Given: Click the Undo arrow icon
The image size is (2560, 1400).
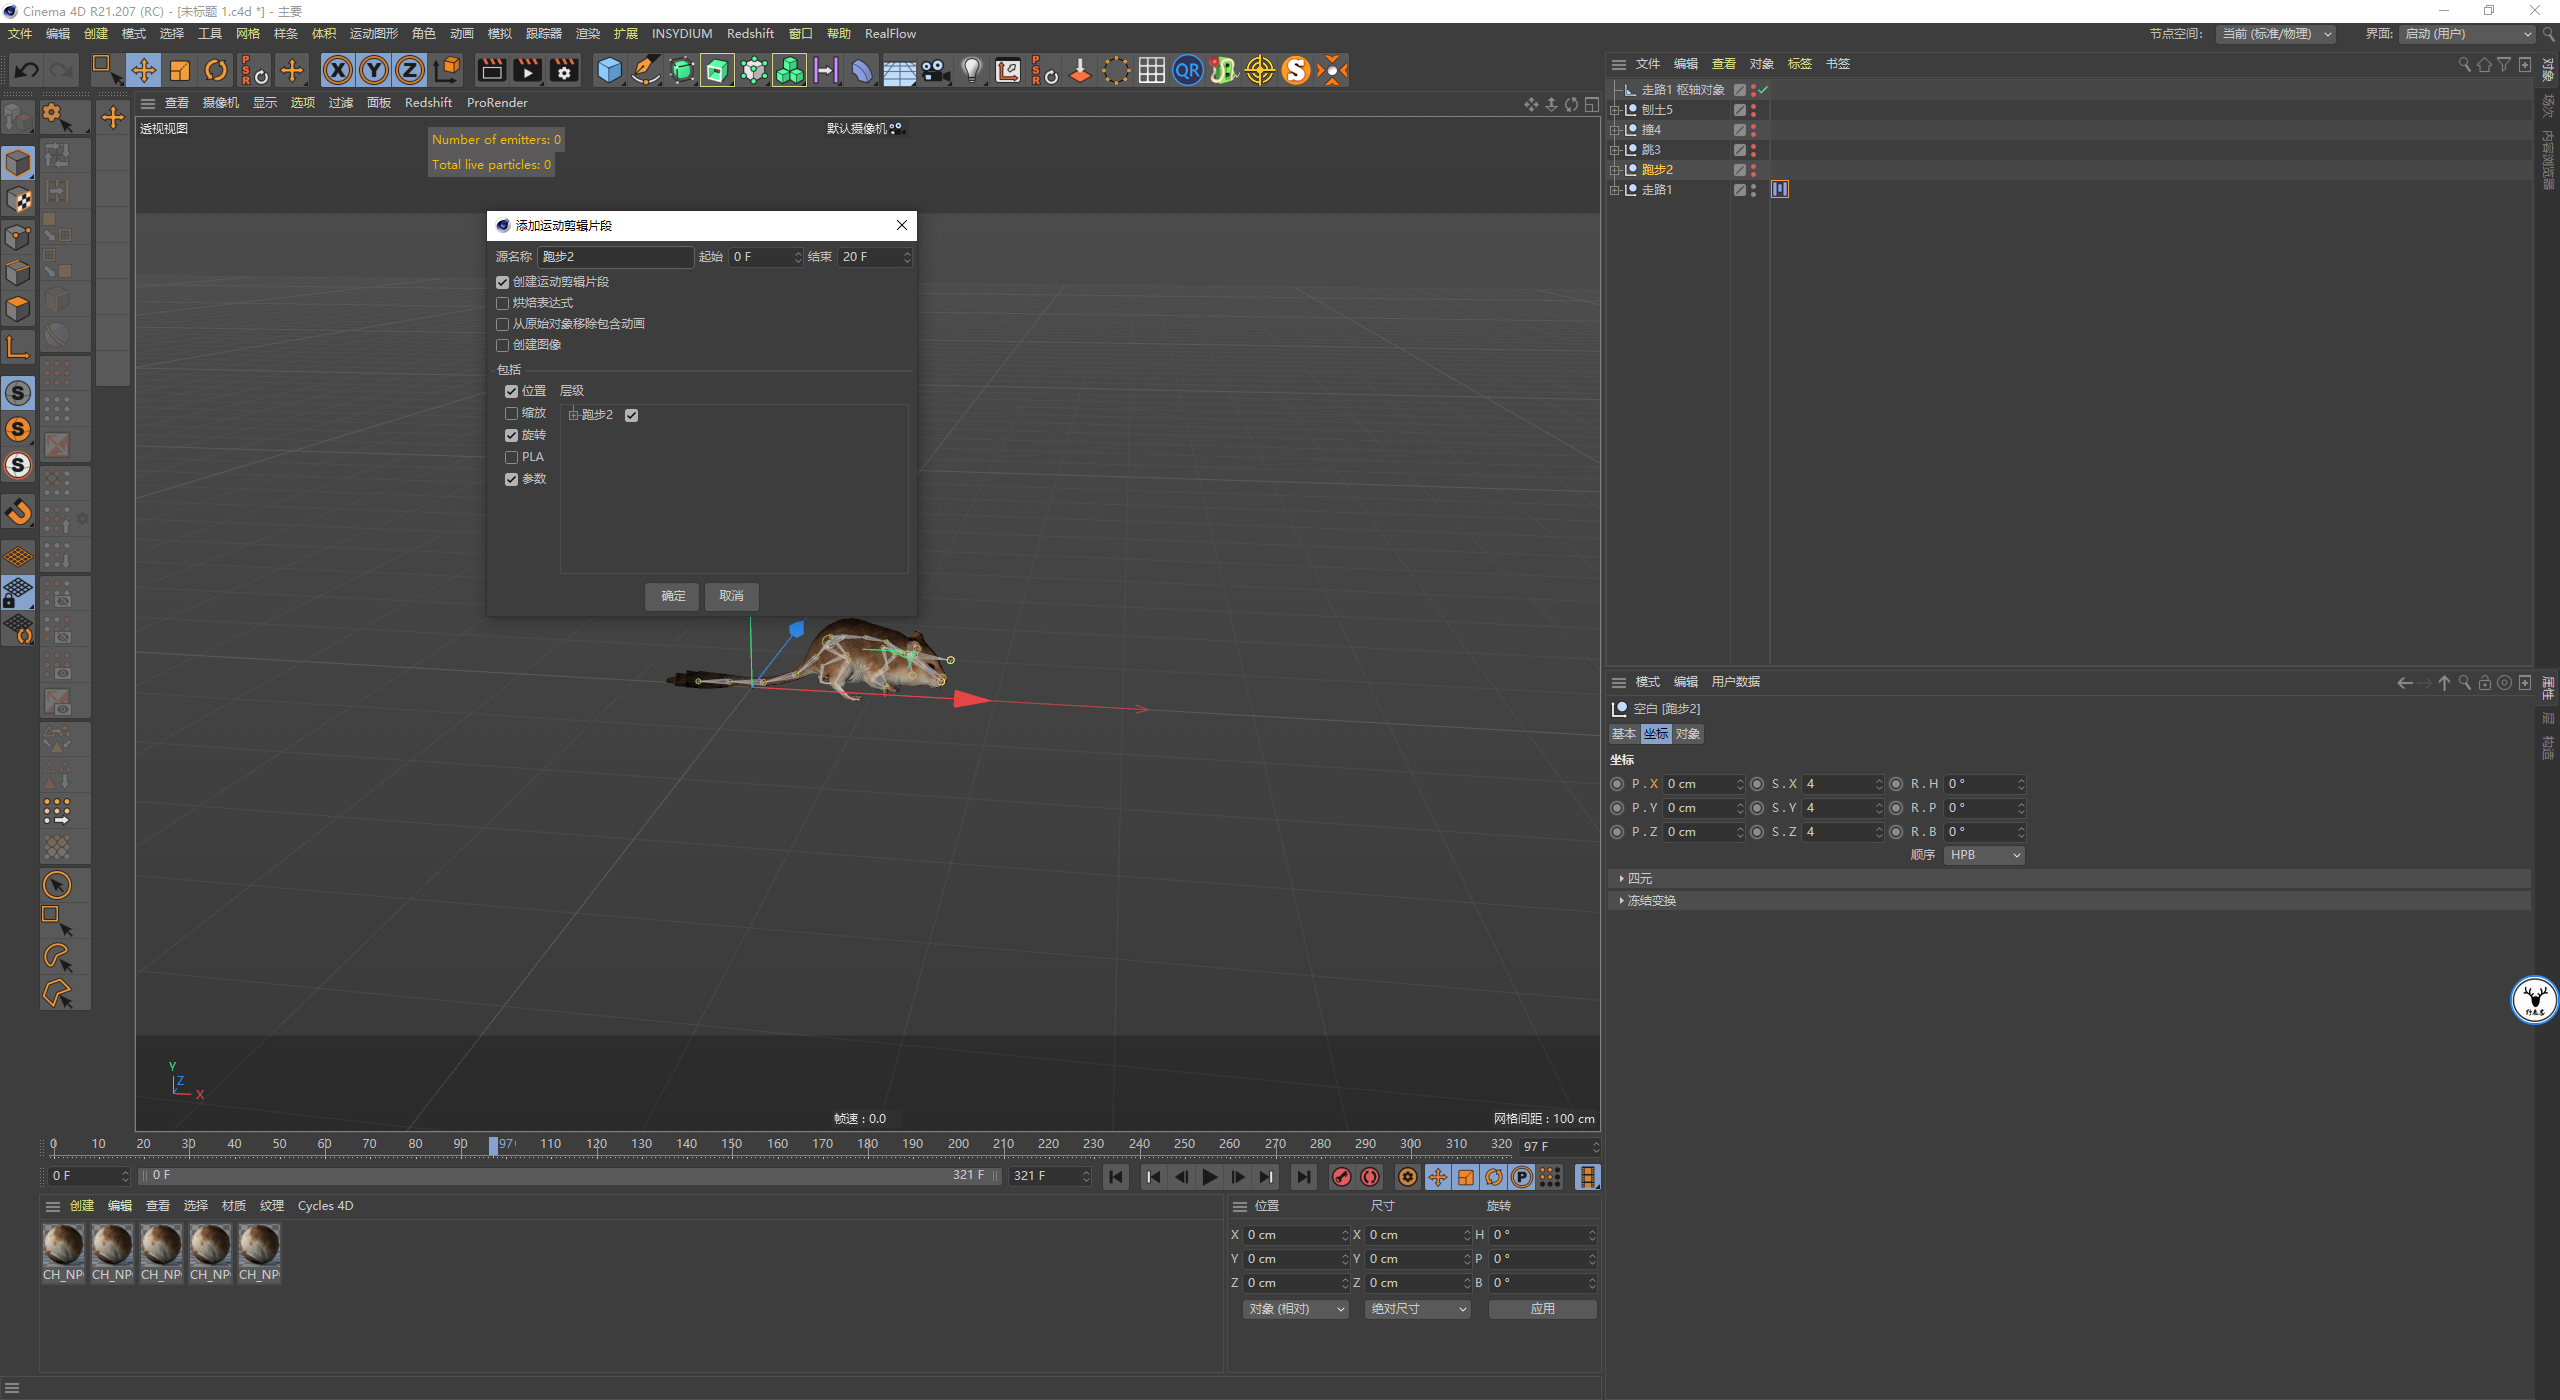Looking at the screenshot, I should click(x=27, y=70).
